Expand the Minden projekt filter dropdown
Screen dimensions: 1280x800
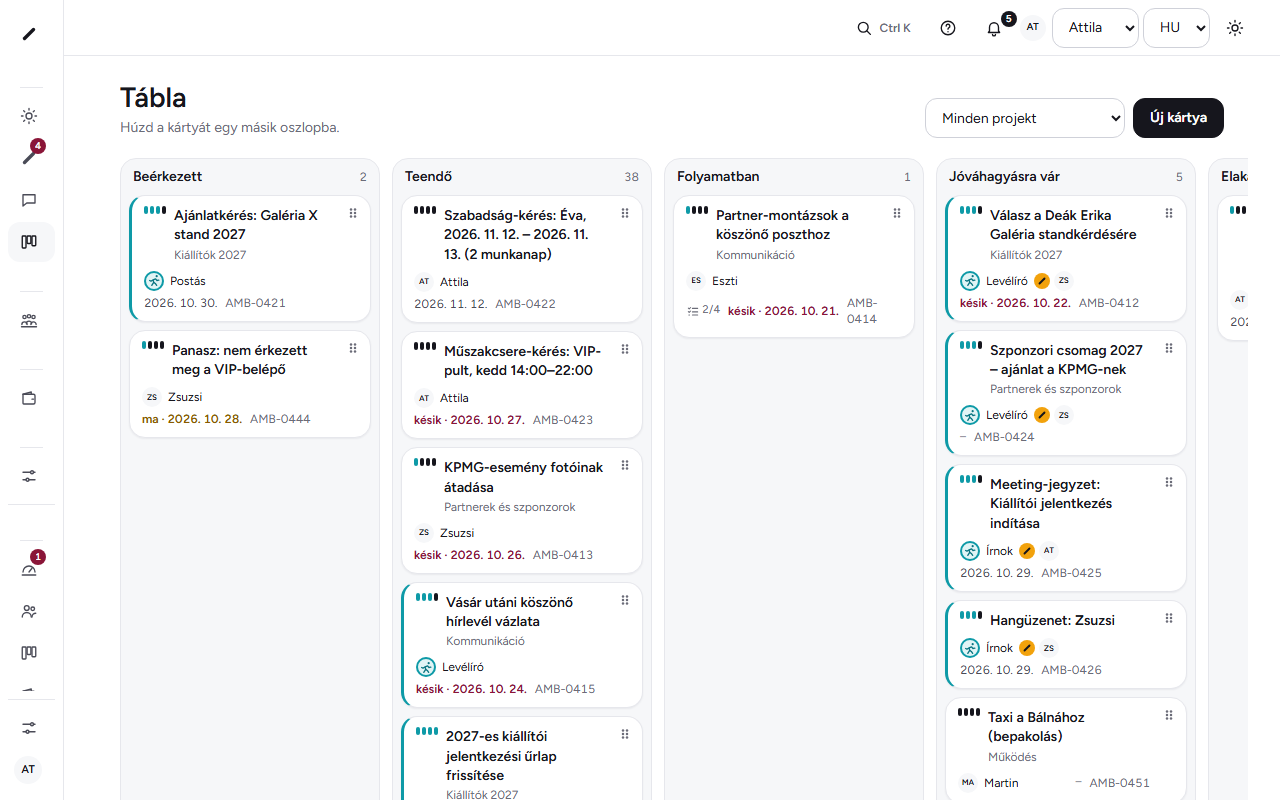point(1025,118)
